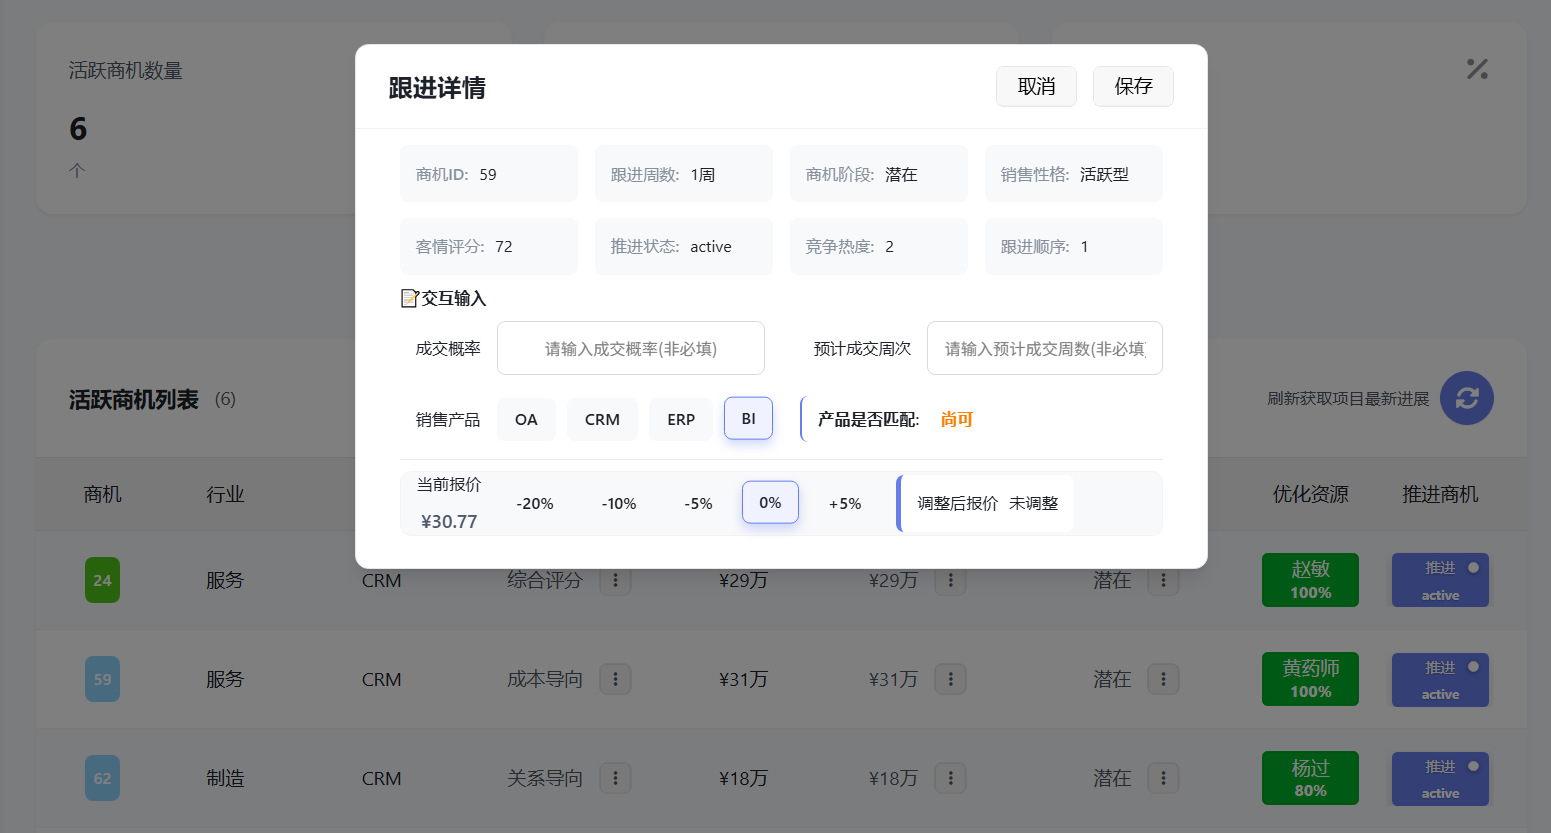The width and height of the screenshot is (1551, 833).
Task: Choose the -10% price adjustment option
Action: tap(619, 503)
